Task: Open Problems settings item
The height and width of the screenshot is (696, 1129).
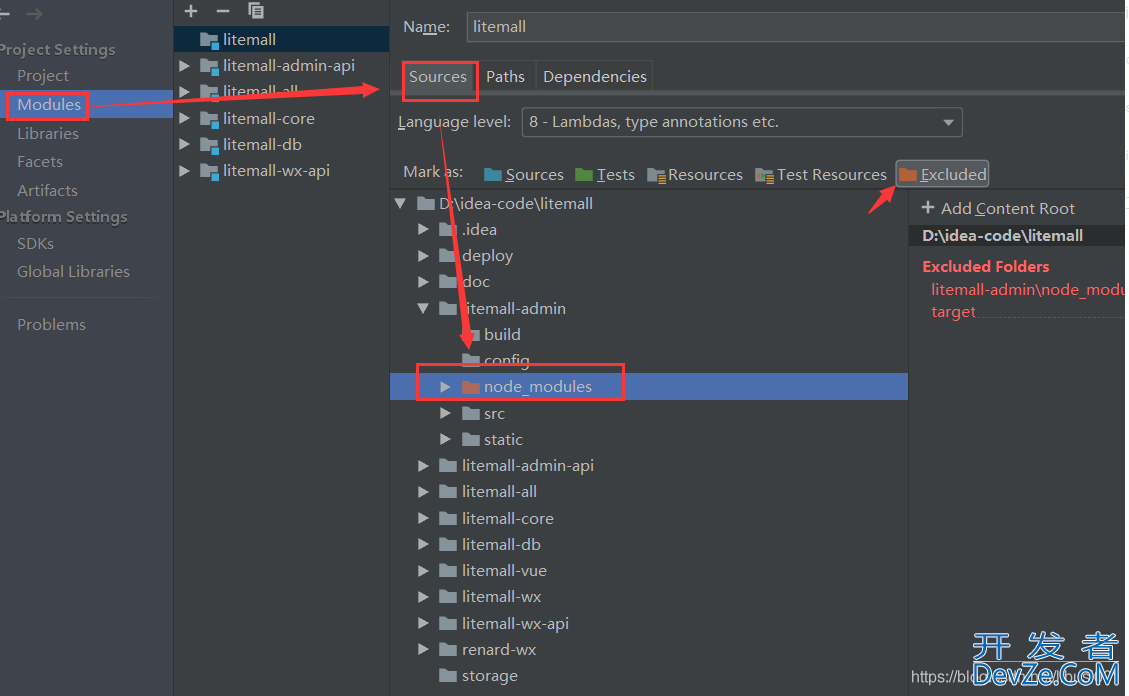Action: [51, 325]
